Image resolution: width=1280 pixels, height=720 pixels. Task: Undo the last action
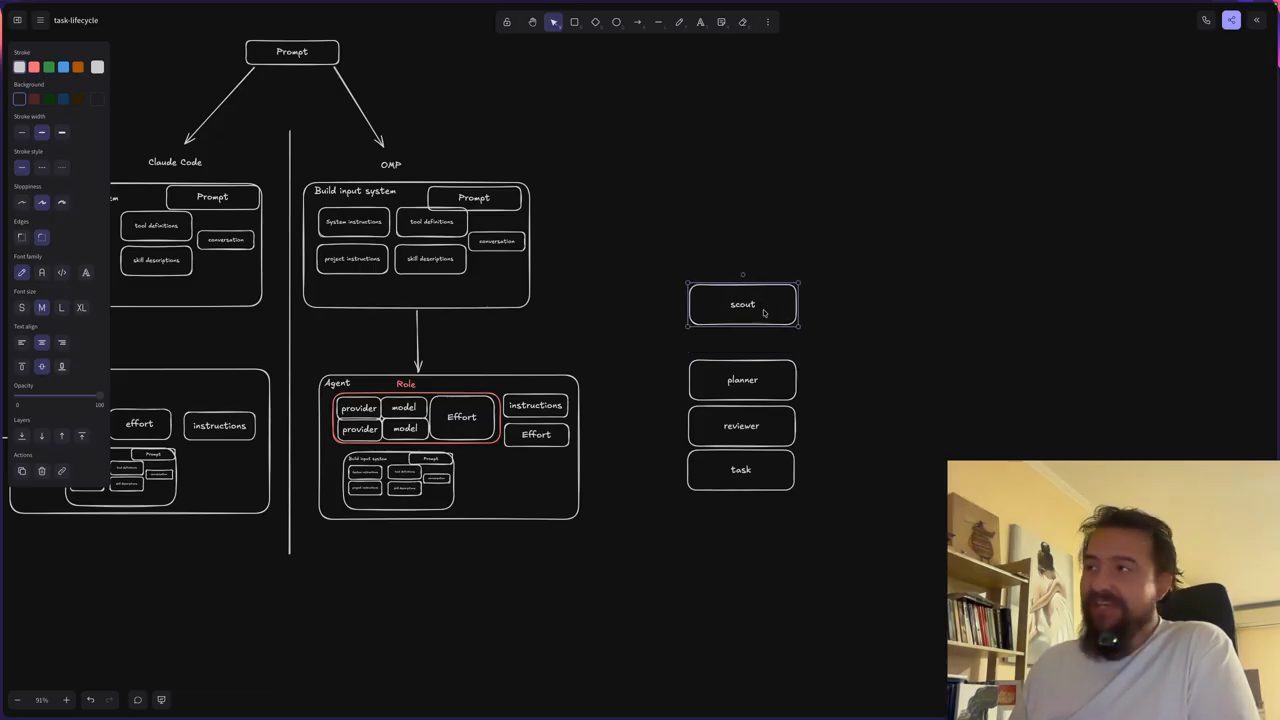(x=90, y=700)
